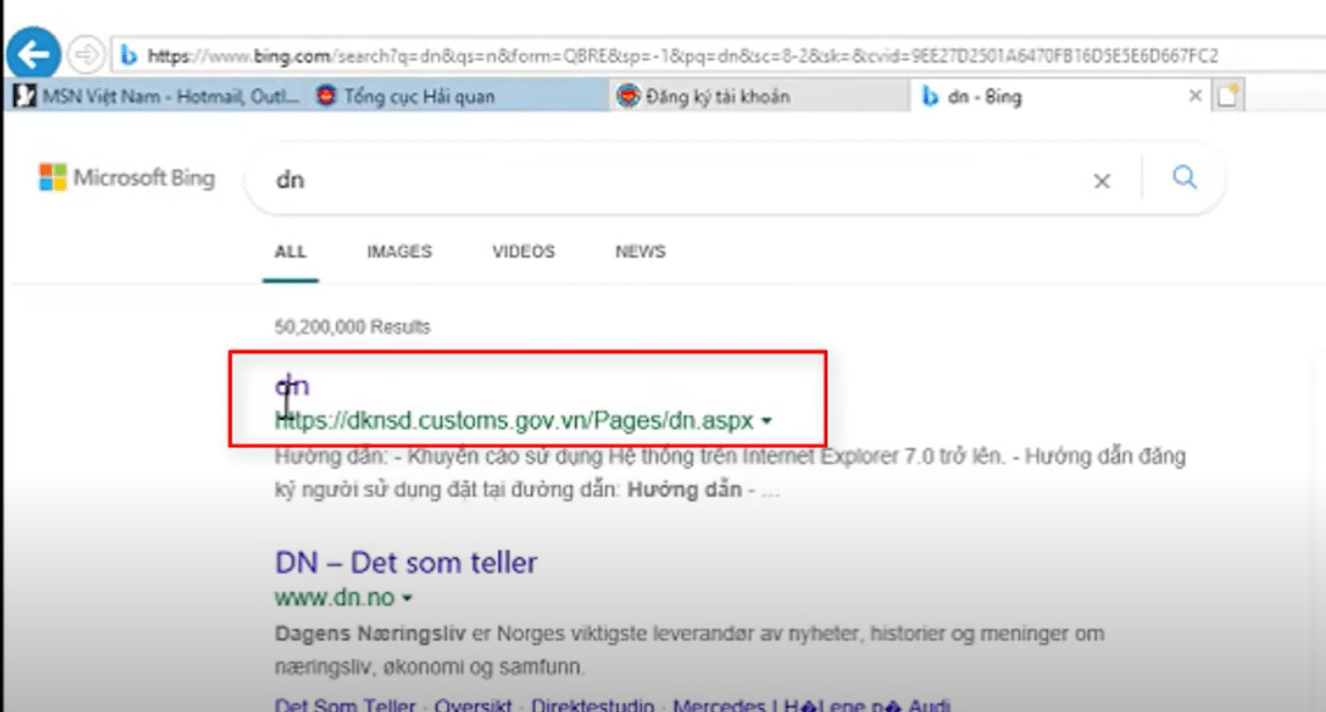The height and width of the screenshot is (712, 1326).
Task: Click the browser Forward arrow button
Action: [x=88, y=55]
